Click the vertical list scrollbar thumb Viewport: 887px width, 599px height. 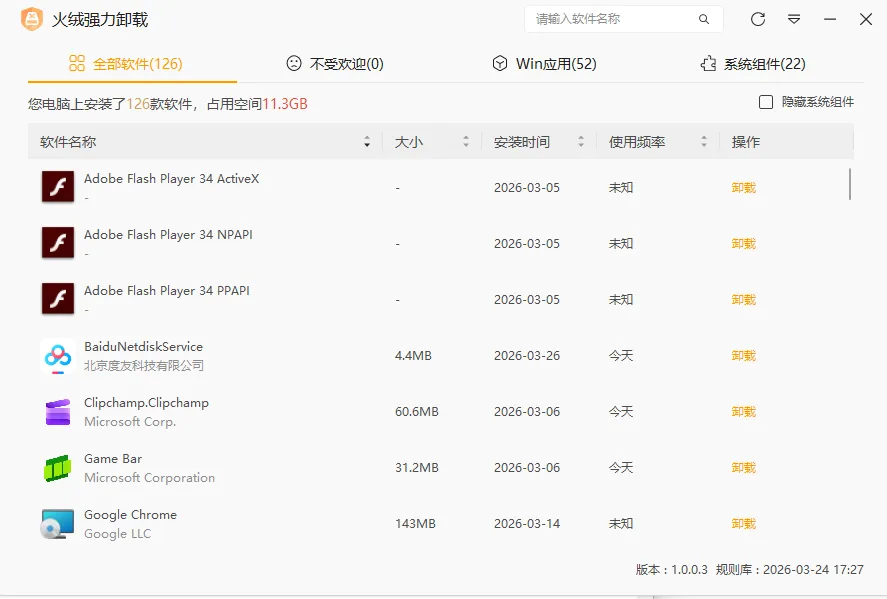[x=850, y=184]
